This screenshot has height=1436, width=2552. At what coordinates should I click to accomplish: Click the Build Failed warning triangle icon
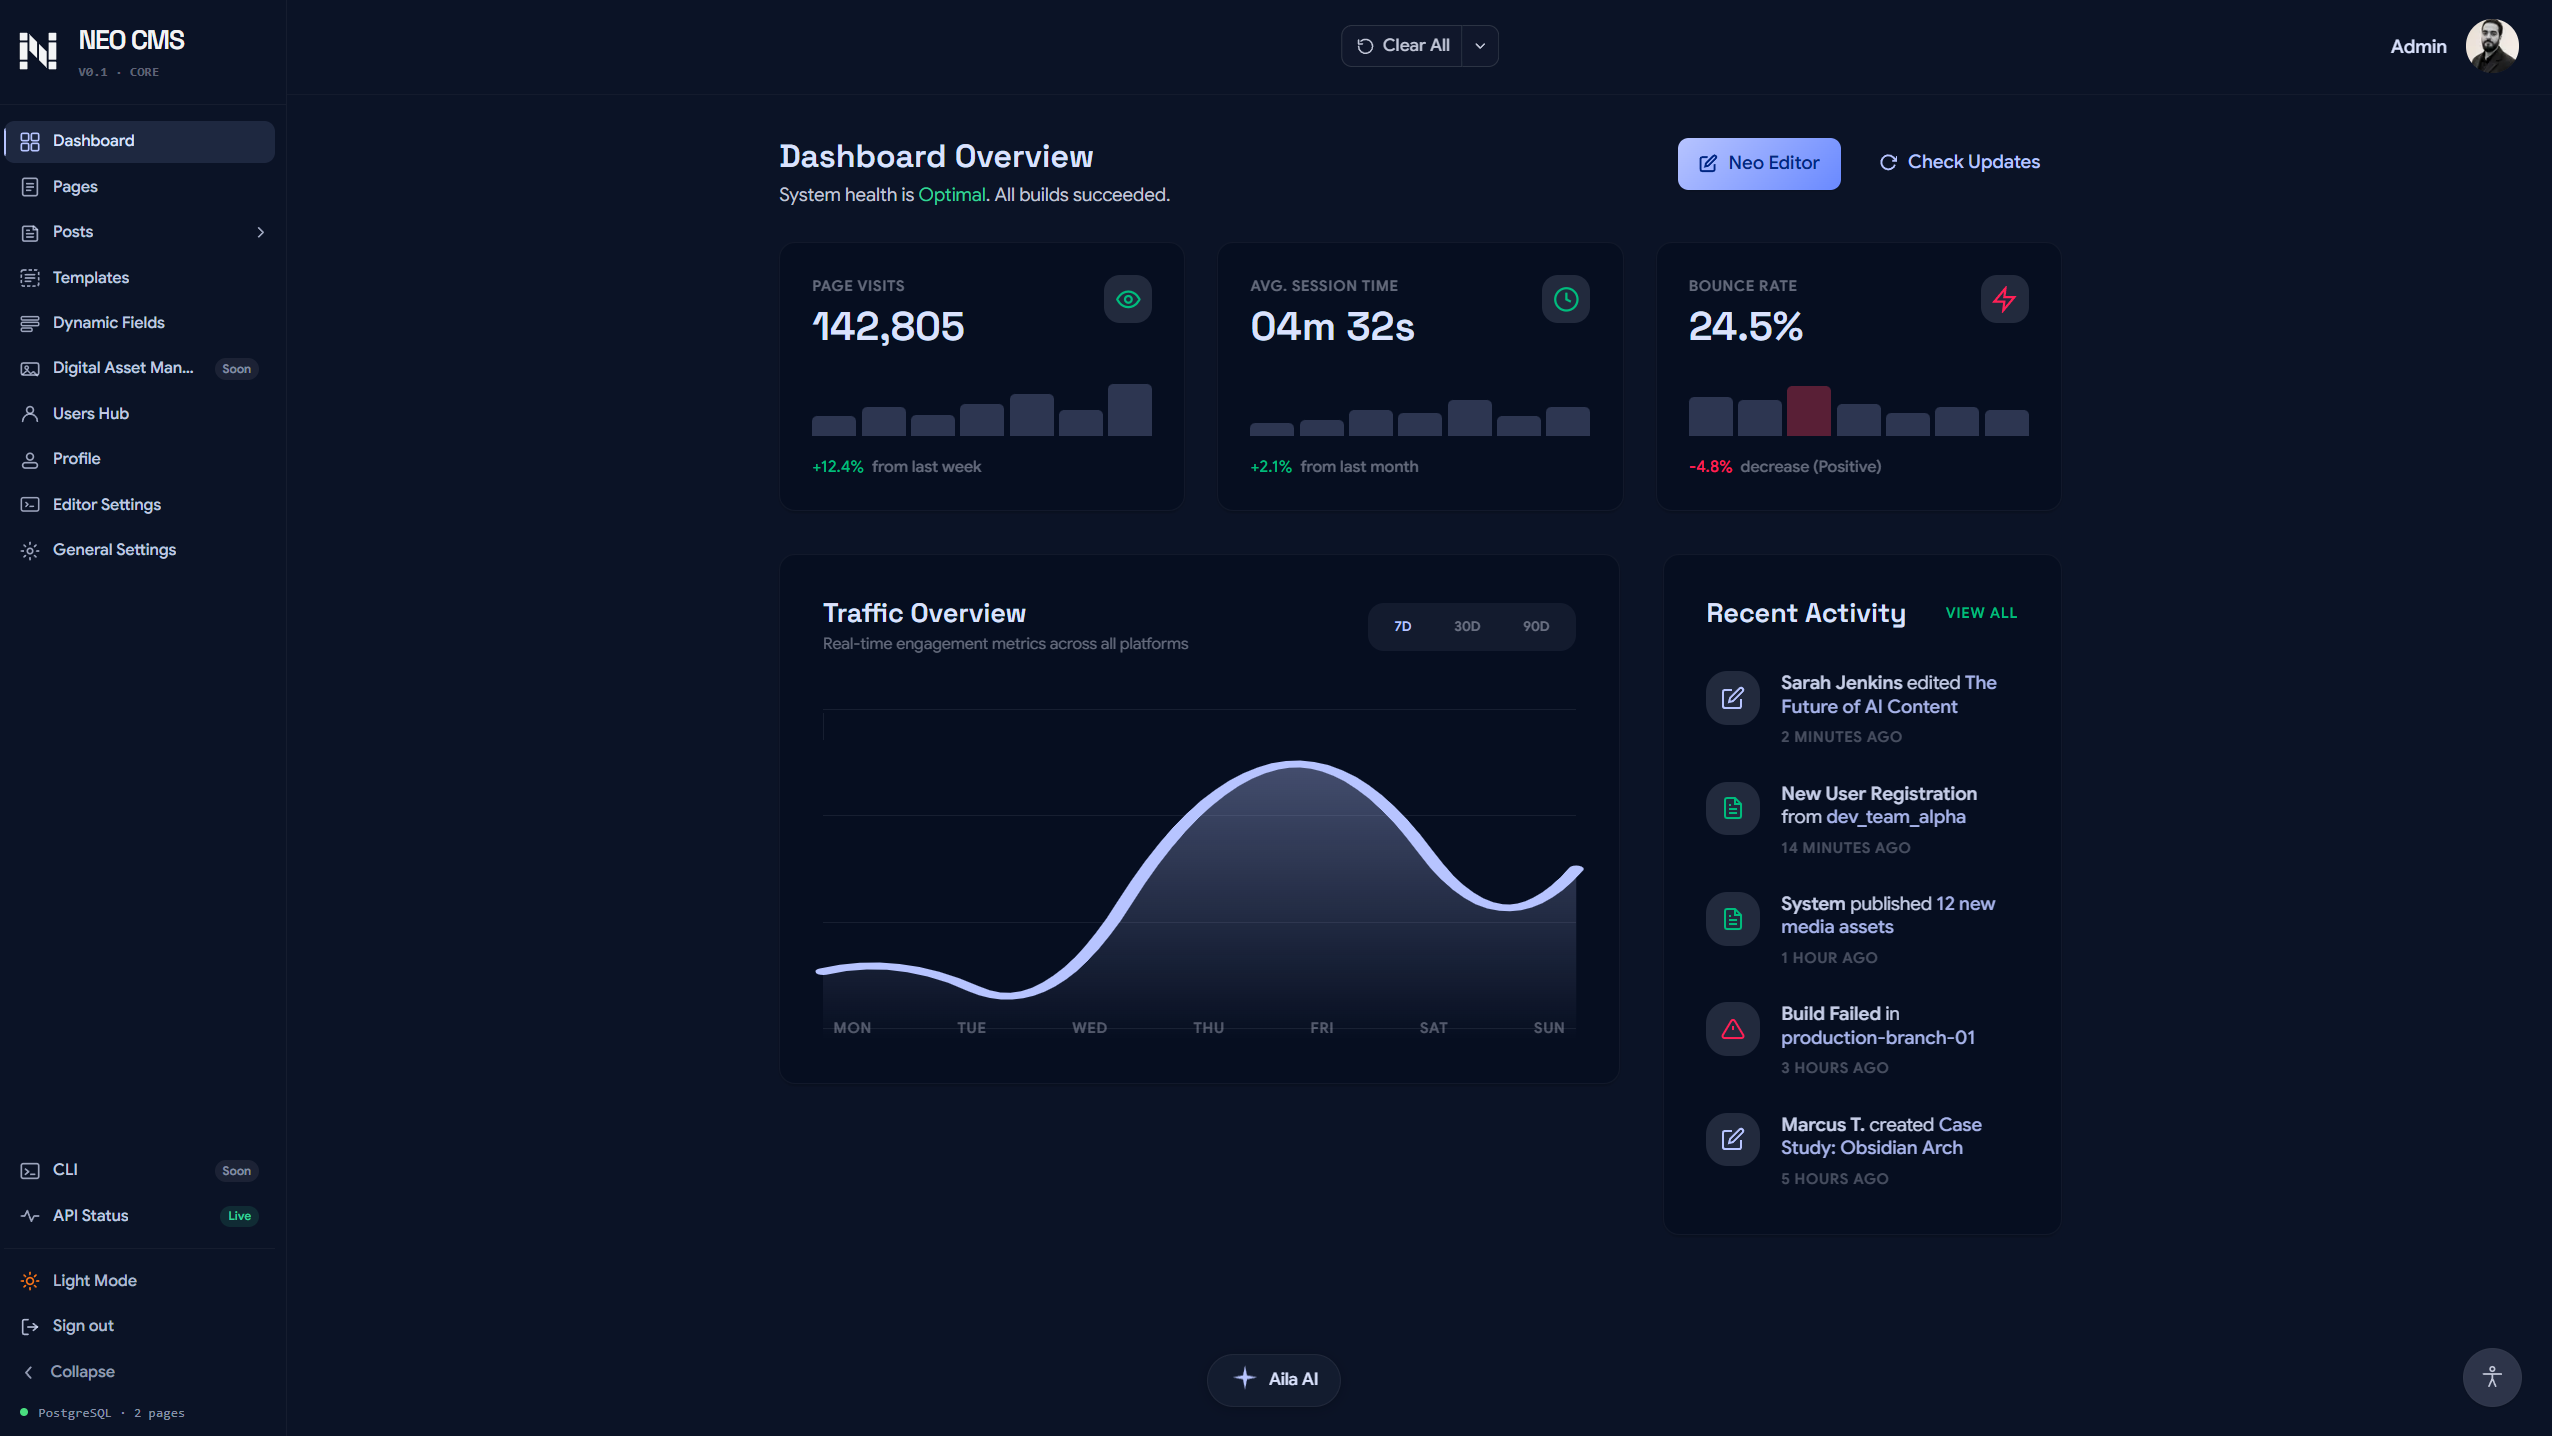click(1732, 1029)
